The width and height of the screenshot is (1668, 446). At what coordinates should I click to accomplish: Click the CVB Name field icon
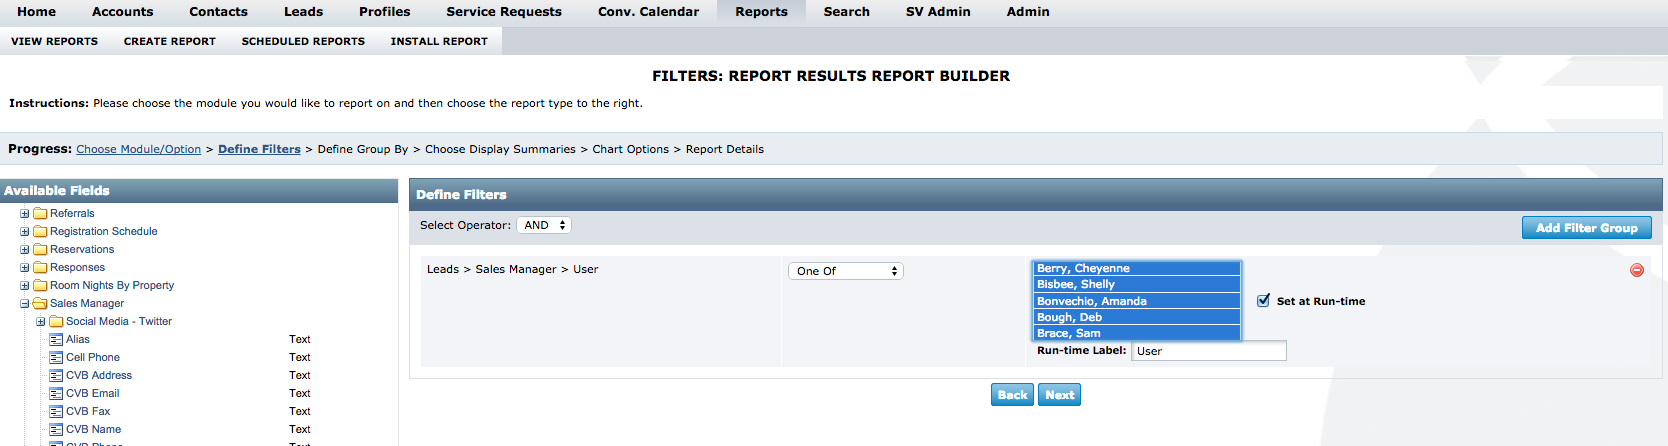click(56, 429)
